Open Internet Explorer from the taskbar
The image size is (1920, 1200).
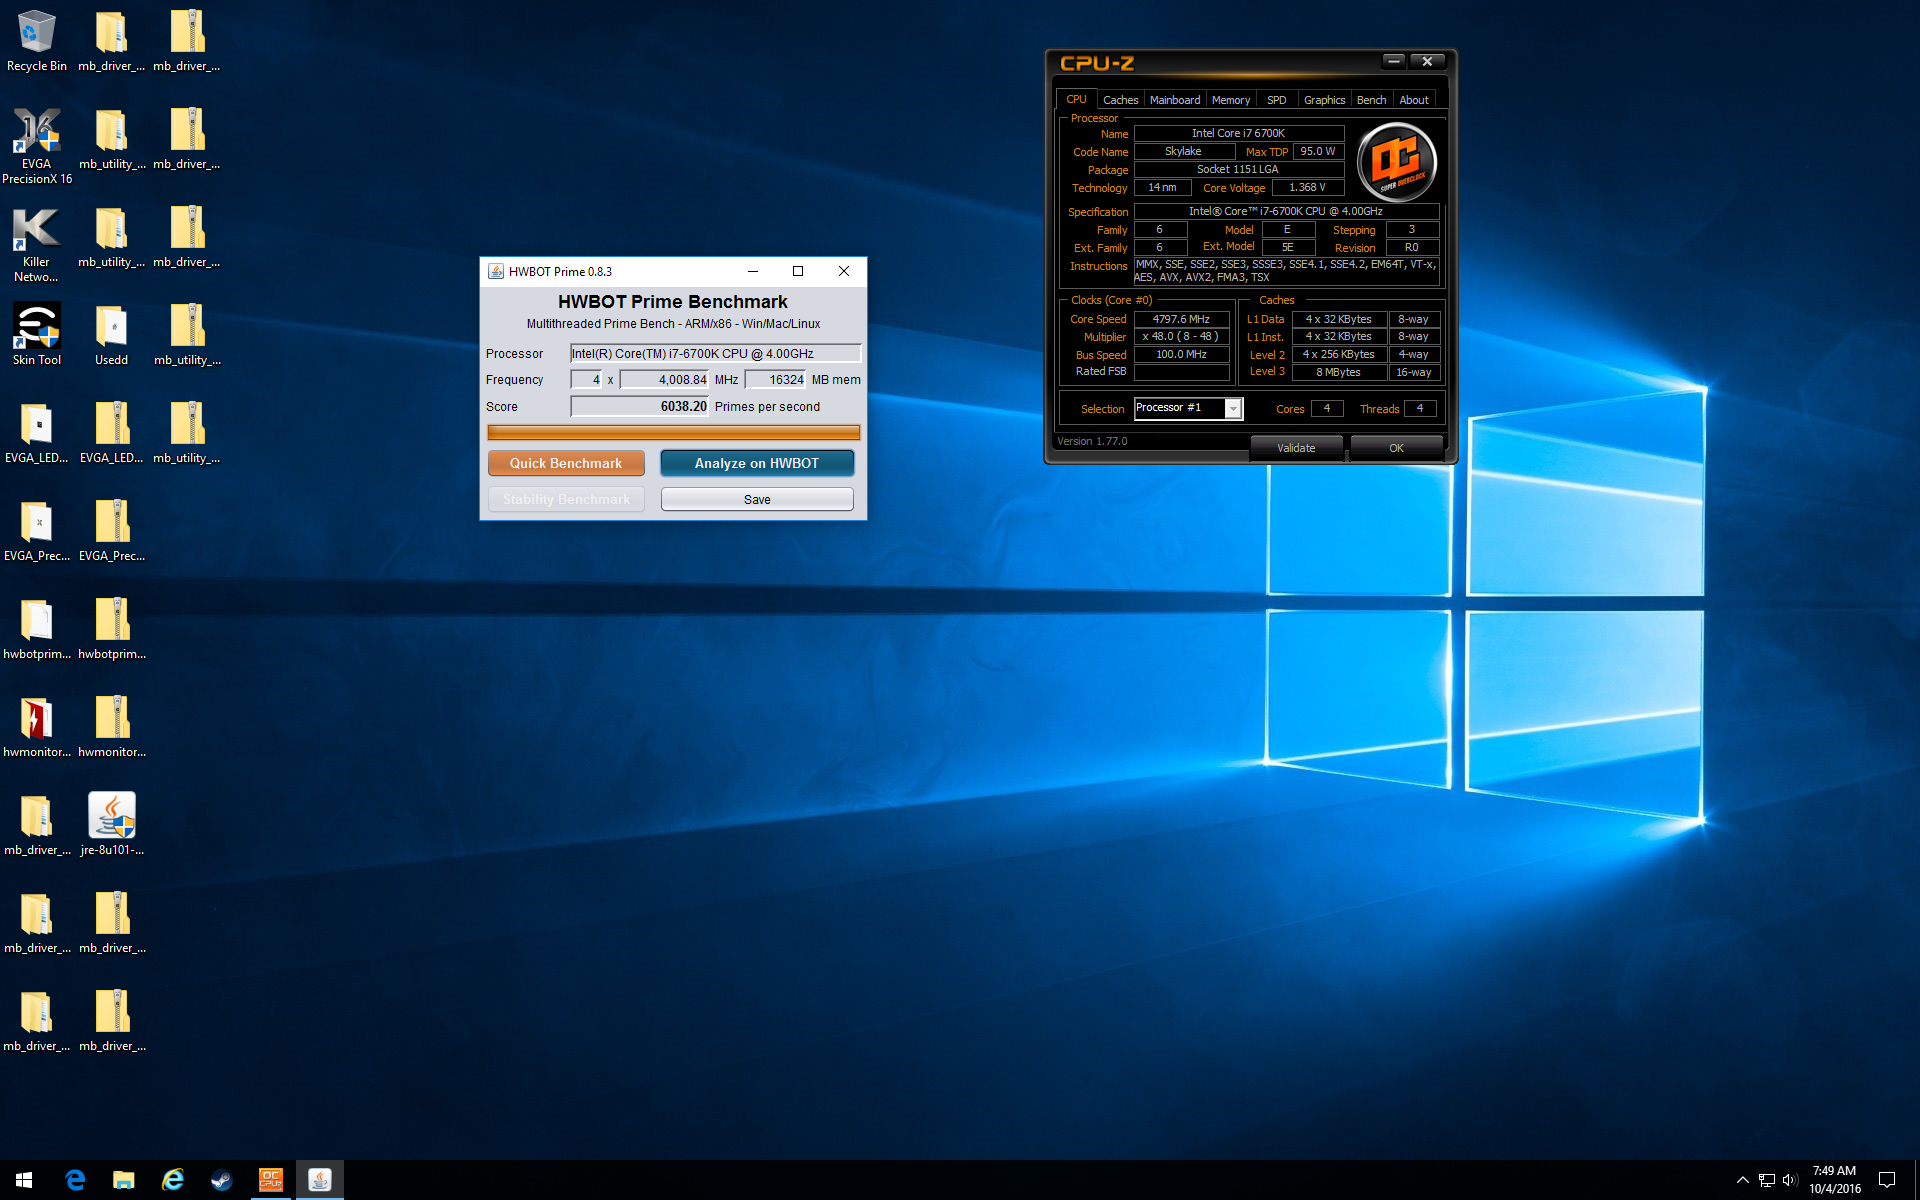173,1180
